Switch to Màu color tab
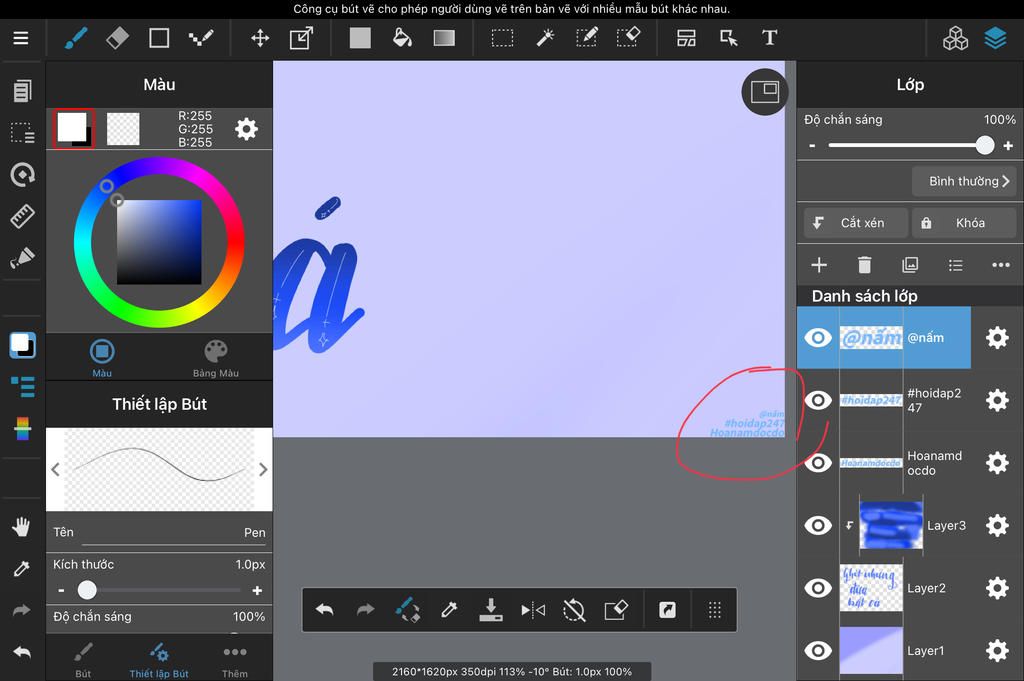This screenshot has width=1024, height=681. pos(102,358)
